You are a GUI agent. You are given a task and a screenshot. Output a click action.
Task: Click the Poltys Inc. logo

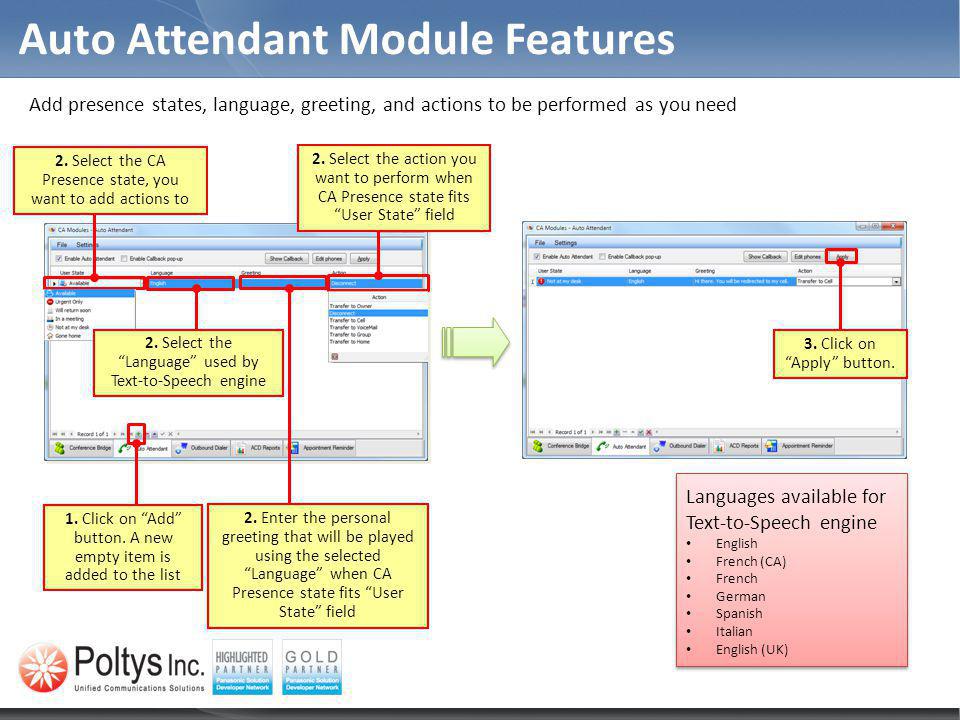111,668
